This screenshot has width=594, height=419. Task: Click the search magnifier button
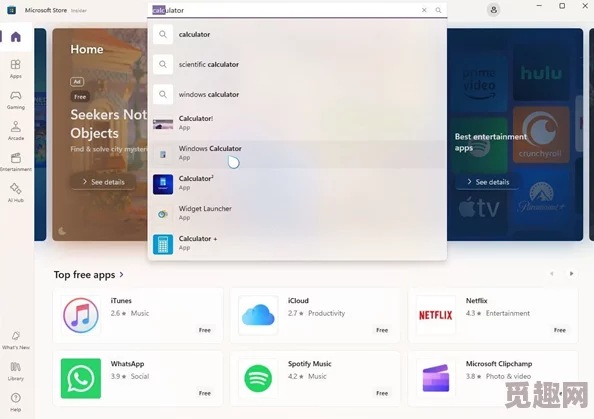pyautogui.click(x=438, y=10)
